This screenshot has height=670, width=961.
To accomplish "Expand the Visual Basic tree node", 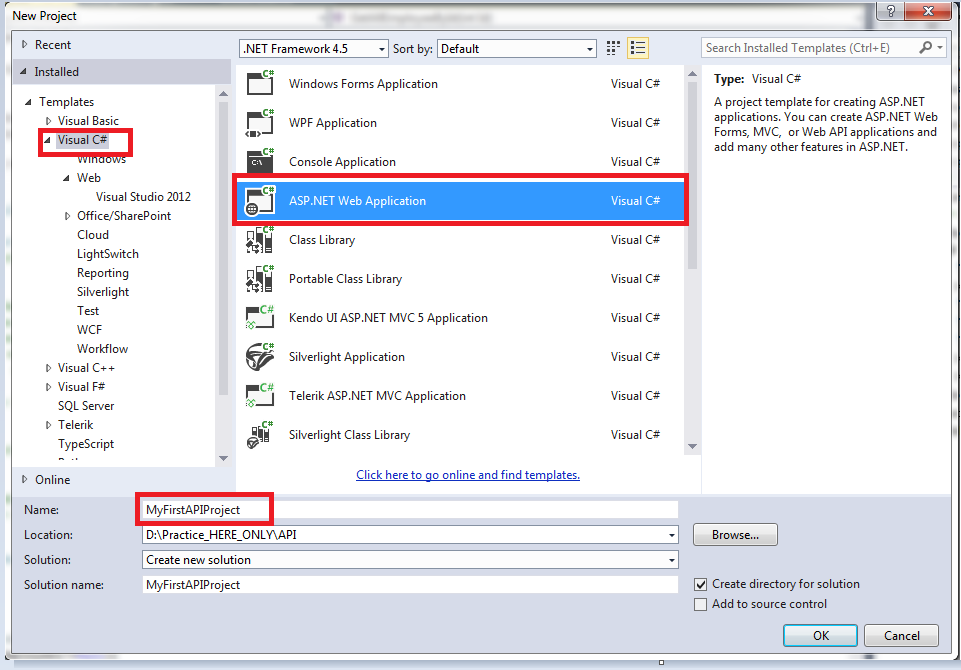I will [48, 121].
